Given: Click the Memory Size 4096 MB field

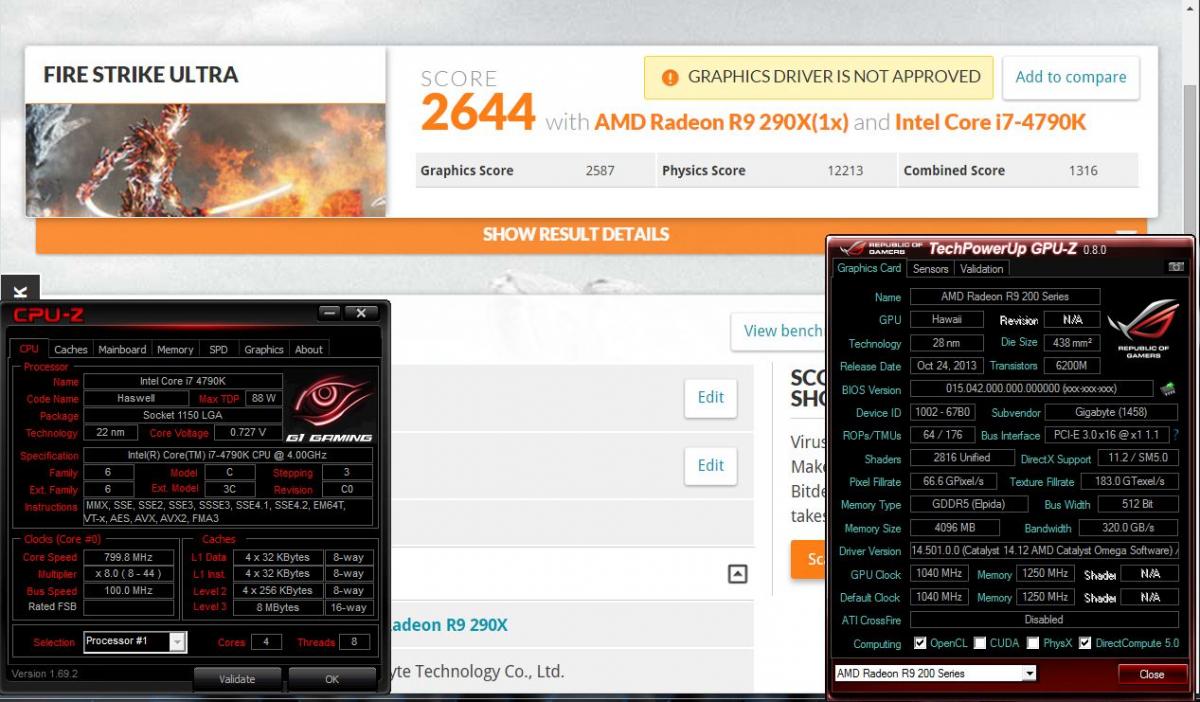Looking at the screenshot, I should click(x=956, y=528).
